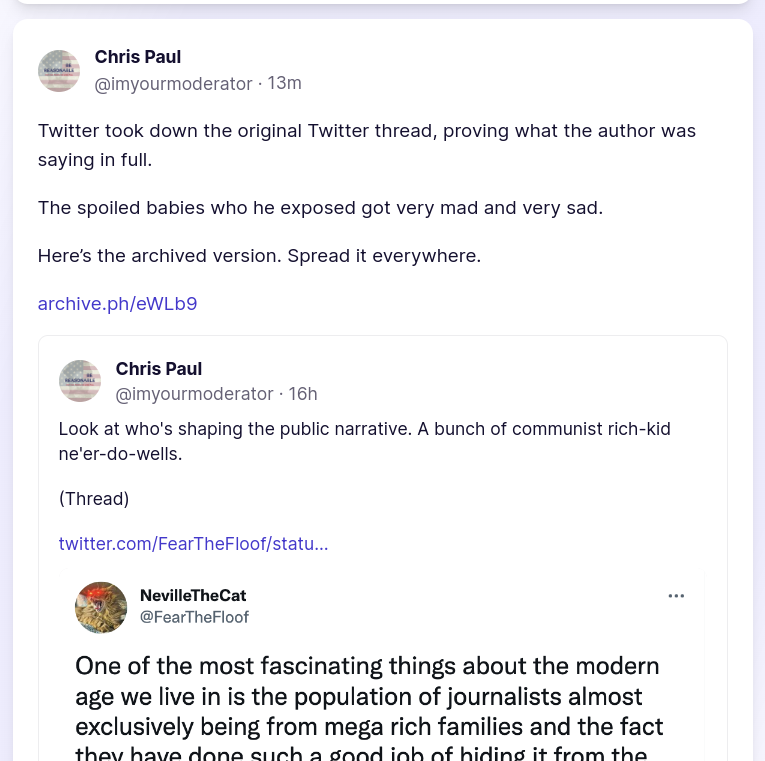Click the @imyourmoderator handle beside 16h
Viewport: 765px width, 761px height.
coord(194,394)
